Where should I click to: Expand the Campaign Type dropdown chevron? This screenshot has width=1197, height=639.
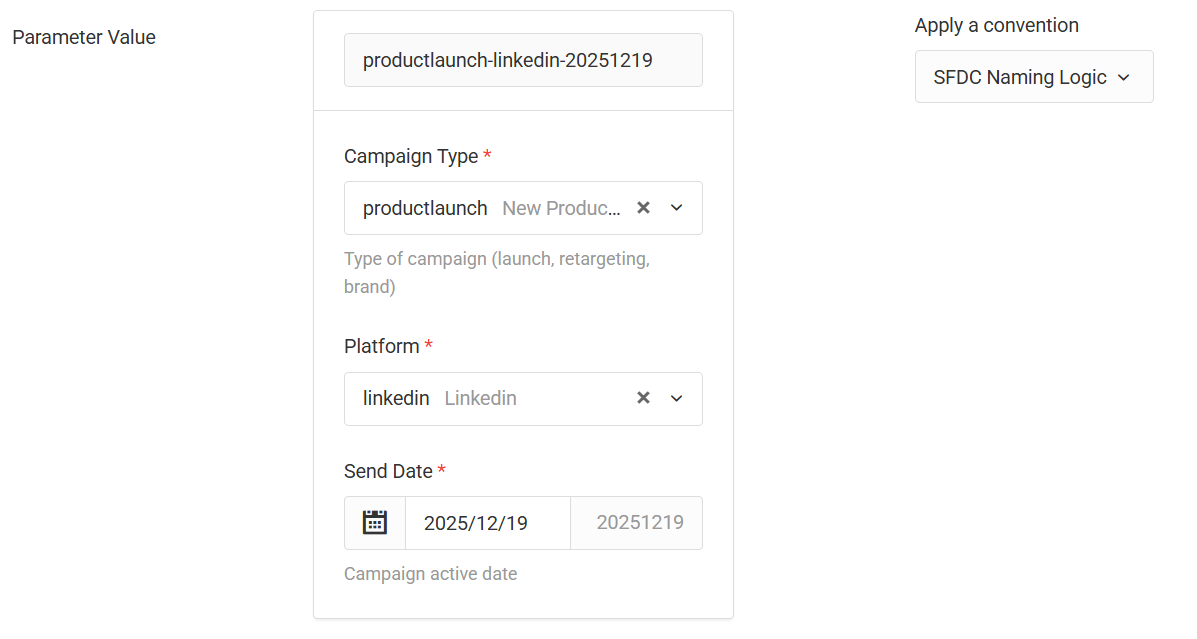[x=677, y=208]
